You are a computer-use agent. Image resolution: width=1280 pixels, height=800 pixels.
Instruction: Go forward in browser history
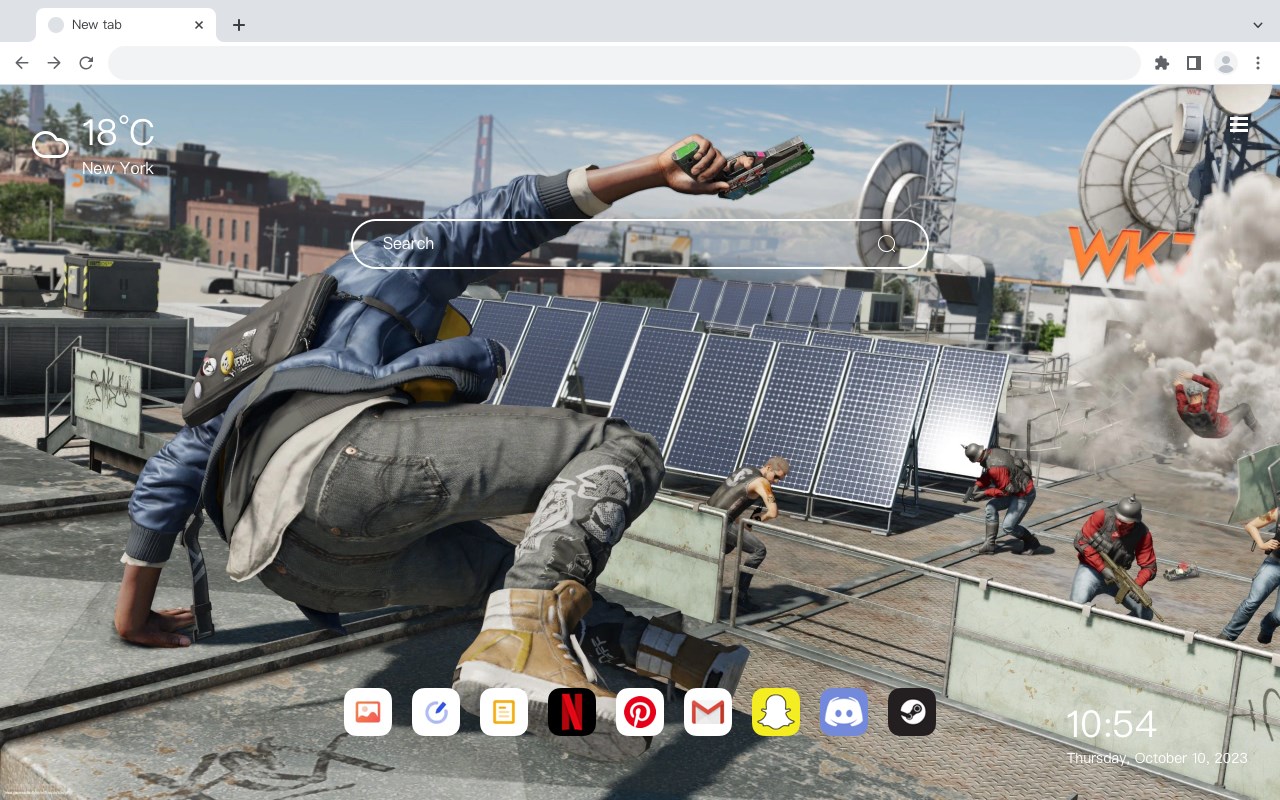click(54, 63)
